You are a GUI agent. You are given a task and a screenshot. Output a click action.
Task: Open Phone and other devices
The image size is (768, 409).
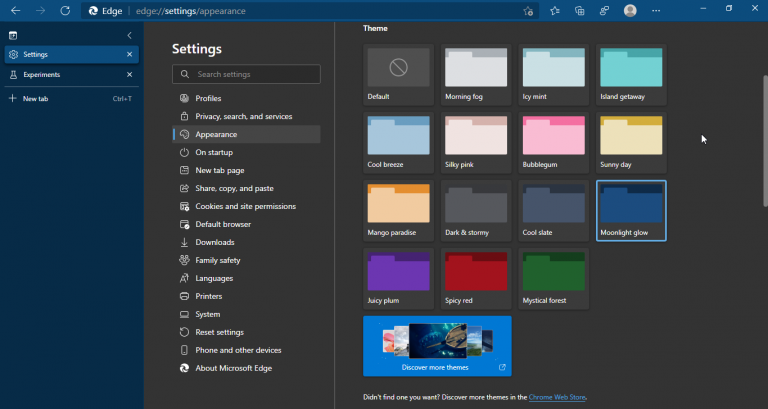tap(246, 350)
